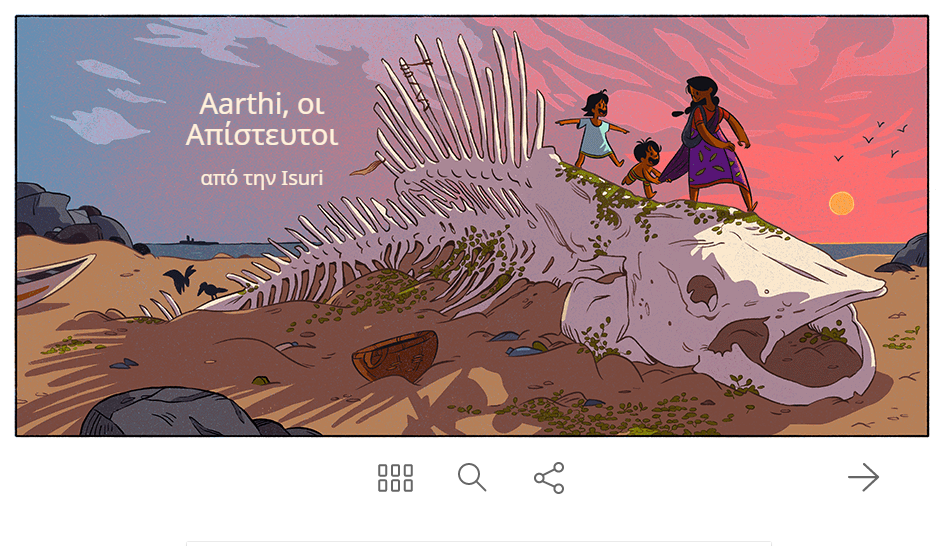The height and width of the screenshot is (546, 936).
Task: Click the small child holding the woman's hand
Action: point(644,167)
